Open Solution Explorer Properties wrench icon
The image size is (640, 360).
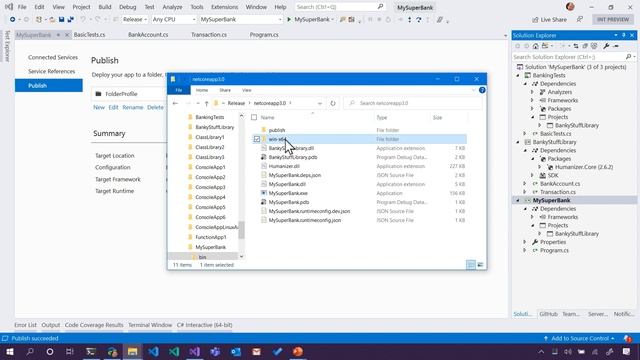point(606,46)
